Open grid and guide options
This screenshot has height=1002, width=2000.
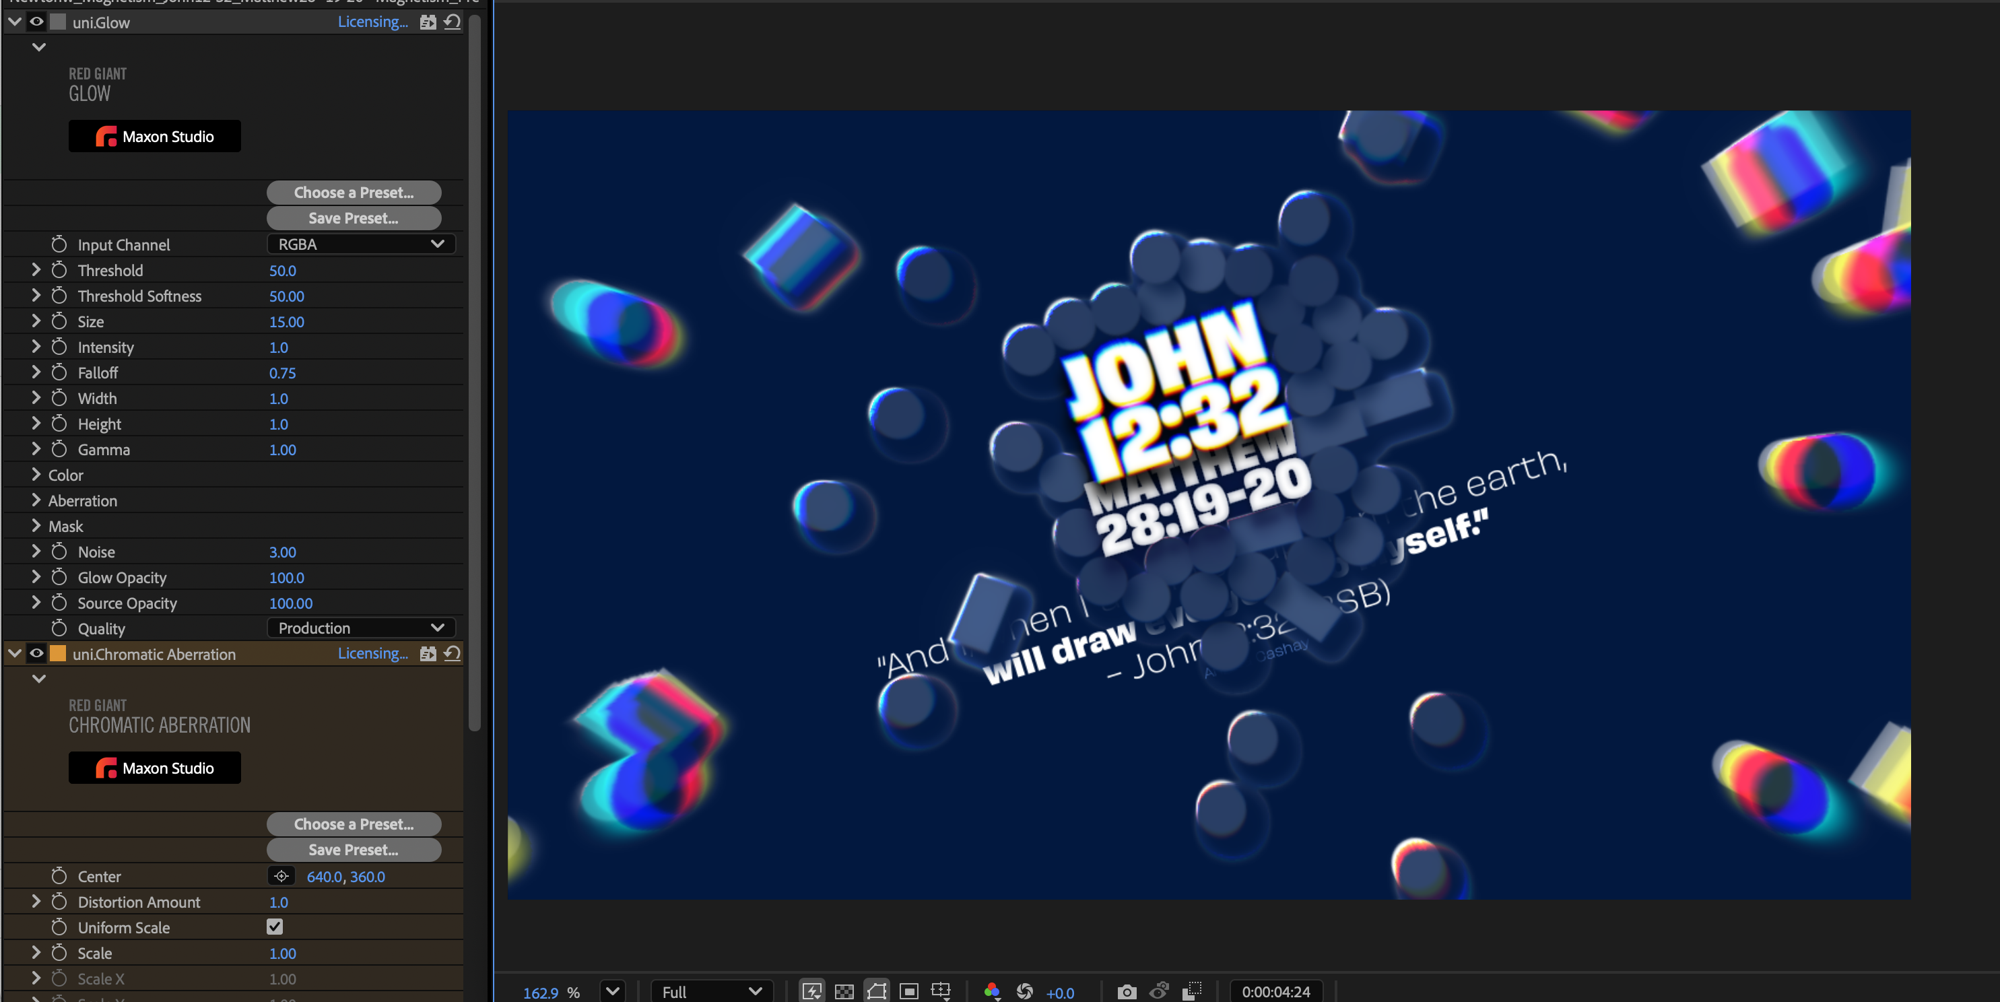(941, 991)
